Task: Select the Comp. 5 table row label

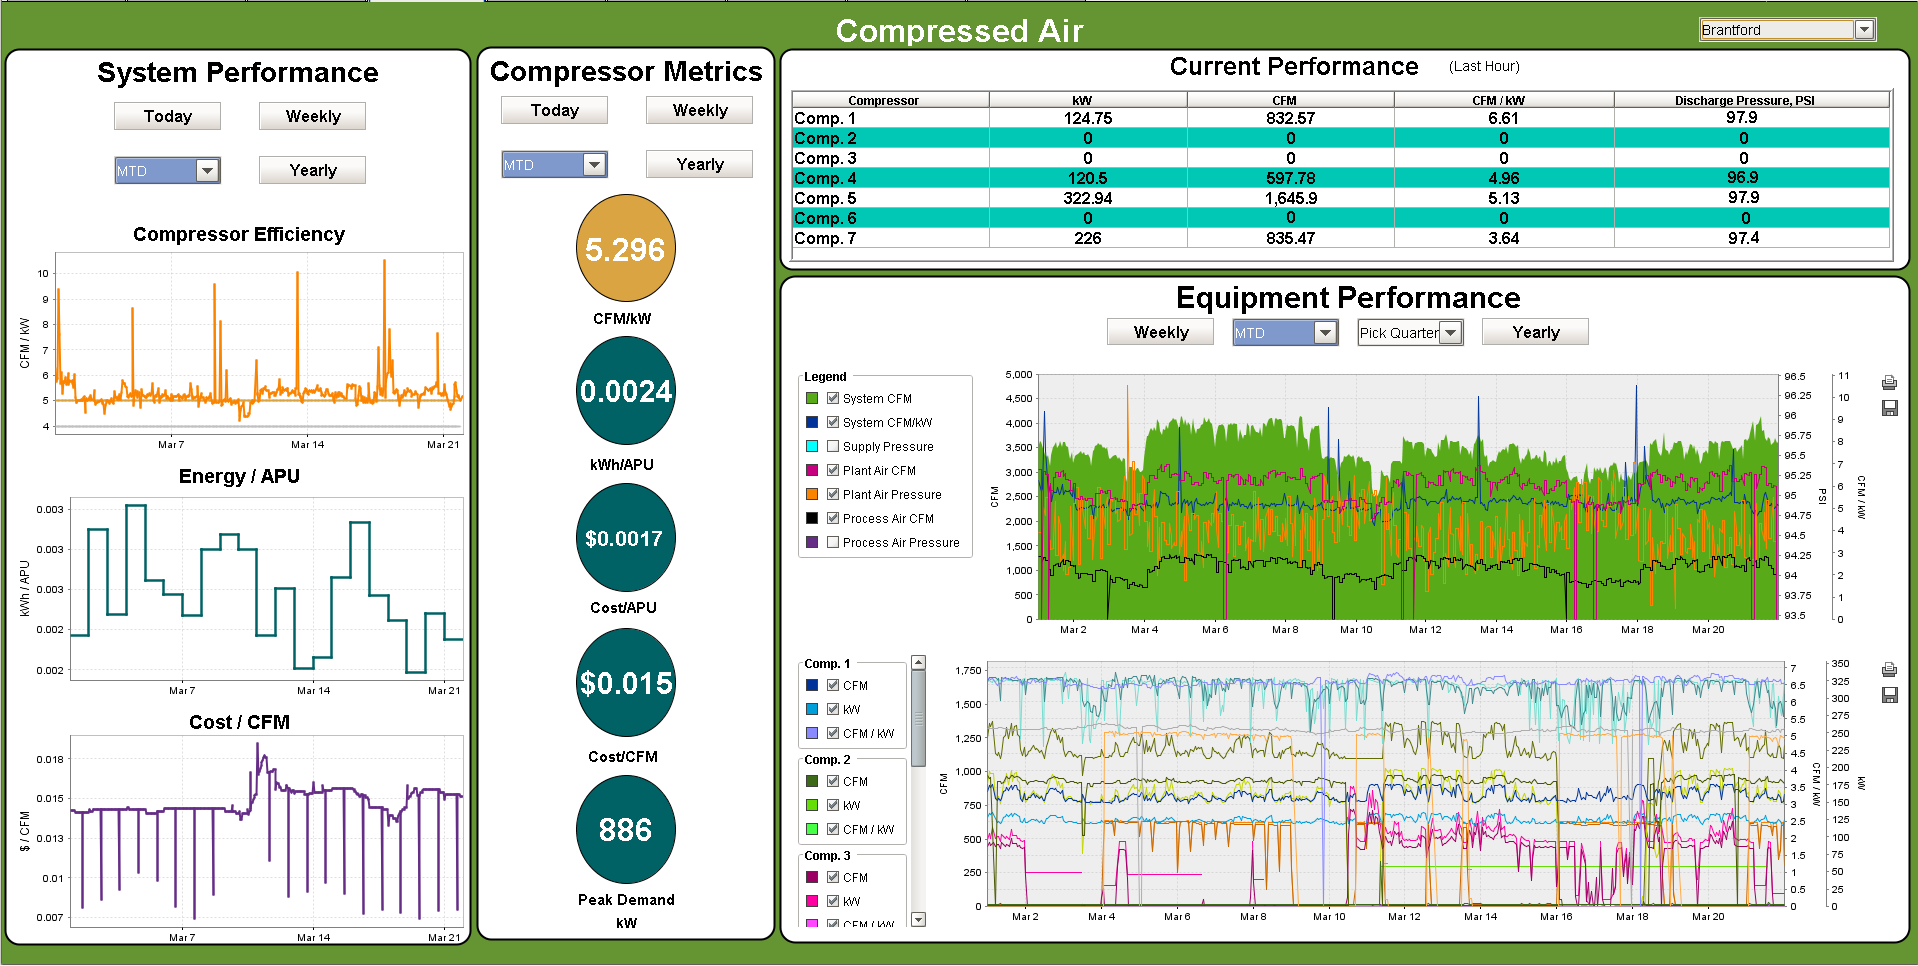Action: pos(825,198)
